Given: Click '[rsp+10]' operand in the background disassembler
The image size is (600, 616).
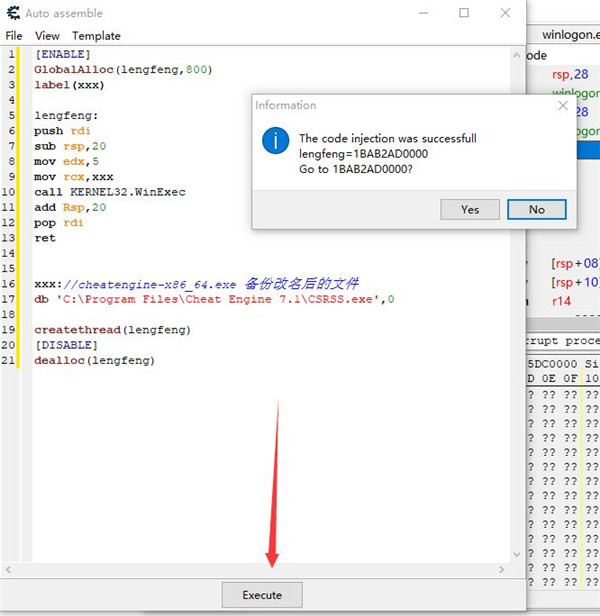Looking at the screenshot, I should click(x=575, y=282).
